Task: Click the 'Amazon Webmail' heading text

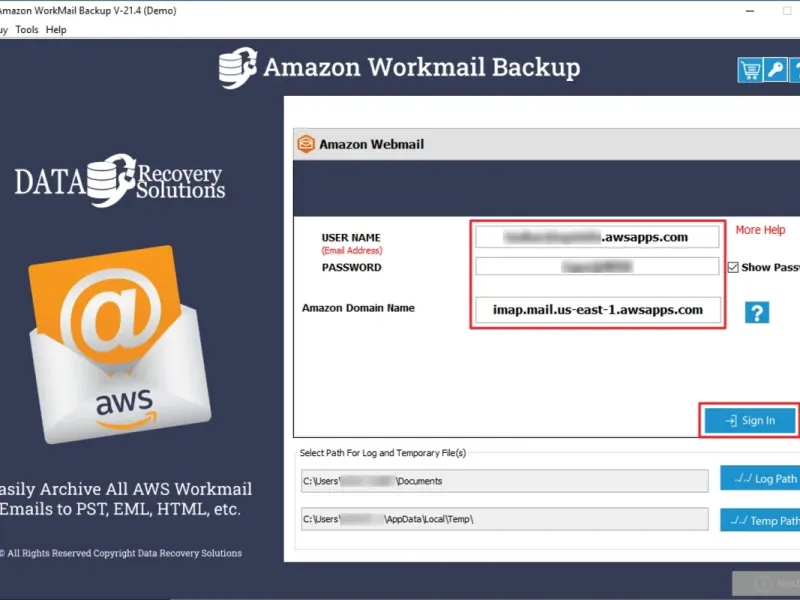Action: coord(371,144)
